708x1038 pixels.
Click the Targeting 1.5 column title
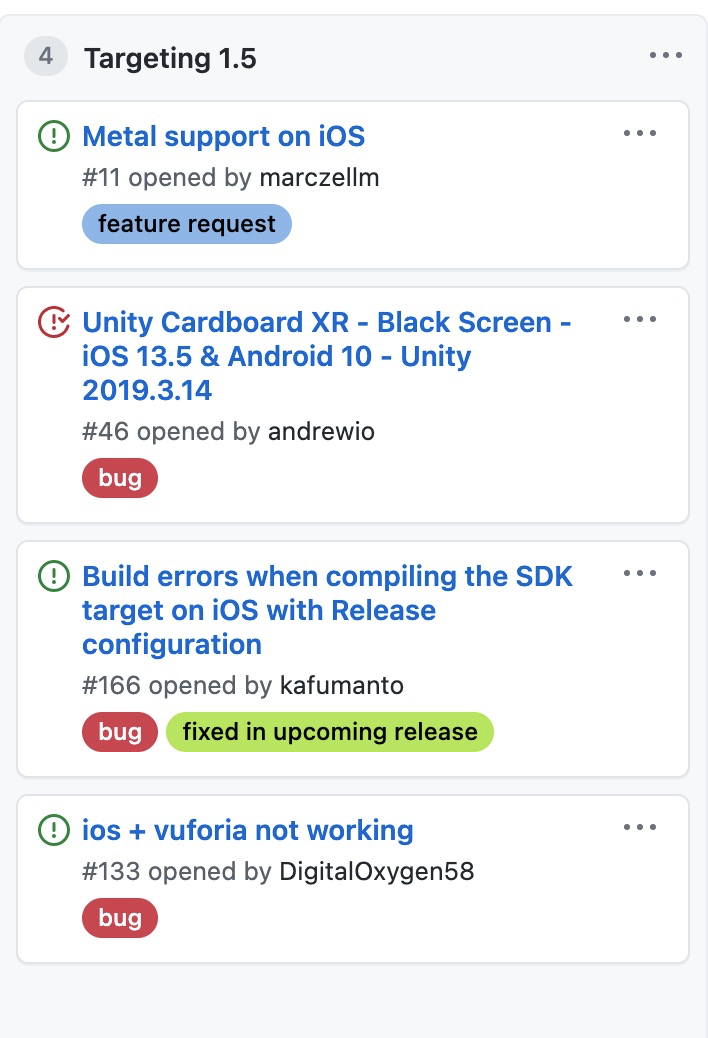pyautogui.click(x=170, y=58)
